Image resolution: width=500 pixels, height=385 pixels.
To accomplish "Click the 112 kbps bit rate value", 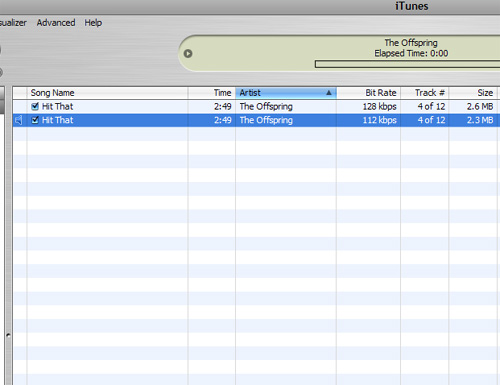I will pyautogui.click(x=380, y=120).
